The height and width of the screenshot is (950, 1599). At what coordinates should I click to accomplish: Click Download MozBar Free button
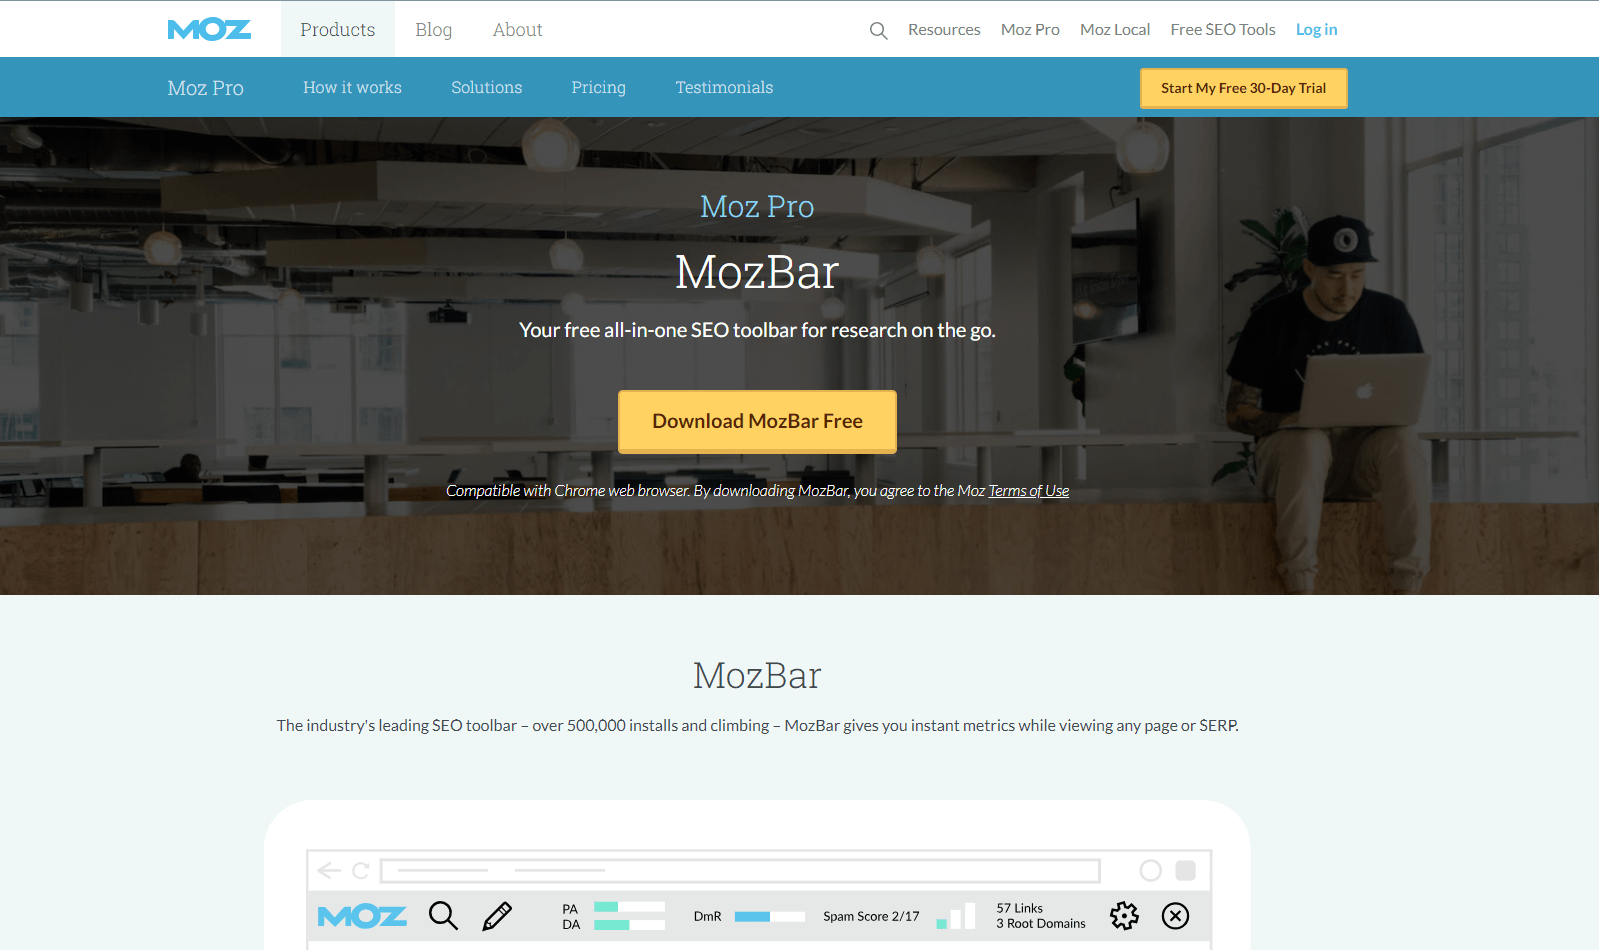757,421
